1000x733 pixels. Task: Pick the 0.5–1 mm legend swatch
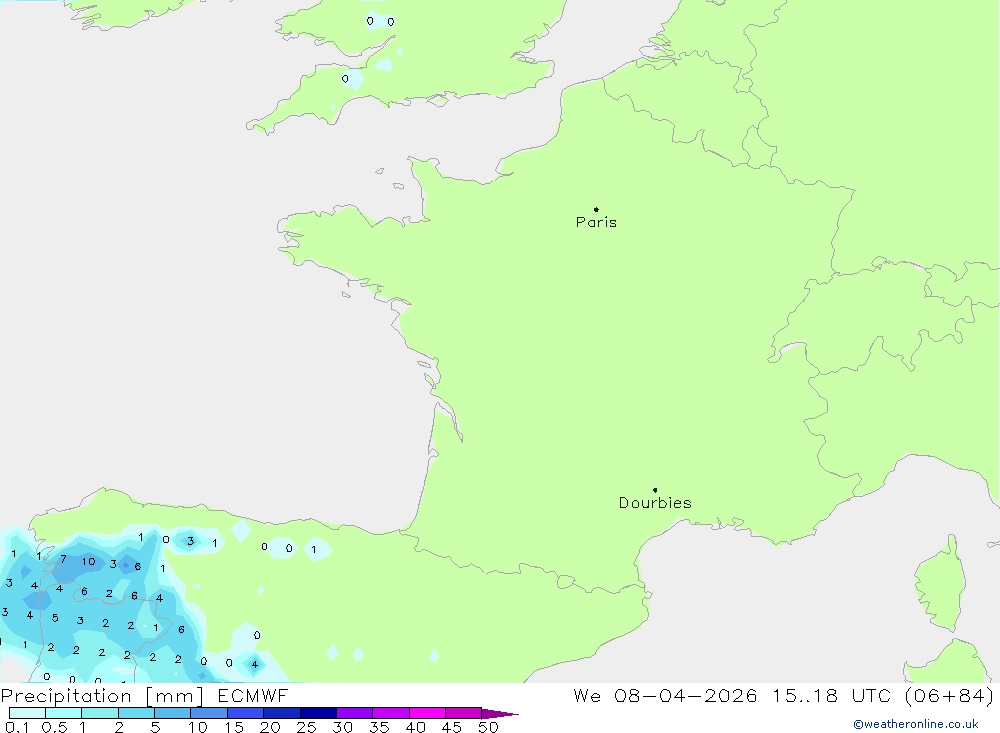64,713
